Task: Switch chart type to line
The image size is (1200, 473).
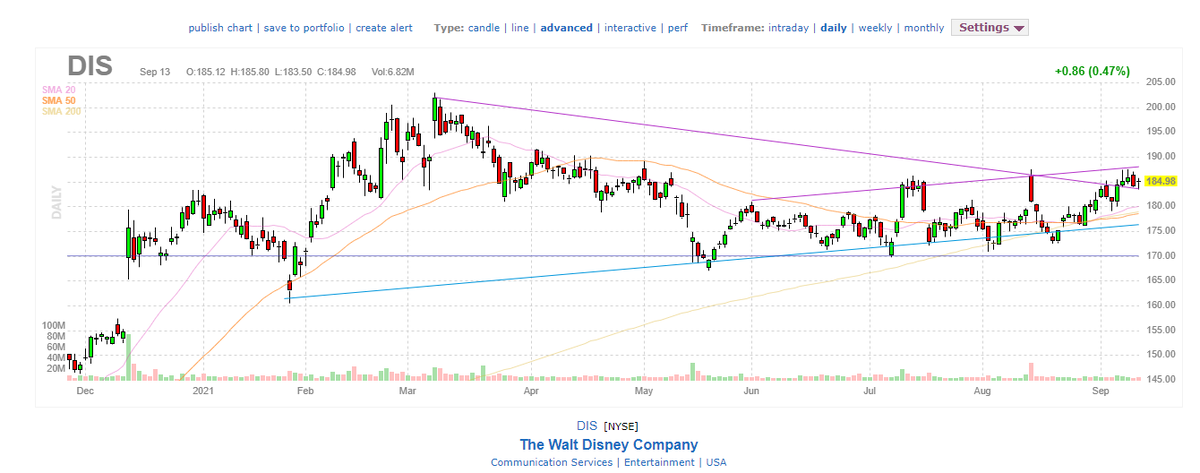Action: (520, 27)
